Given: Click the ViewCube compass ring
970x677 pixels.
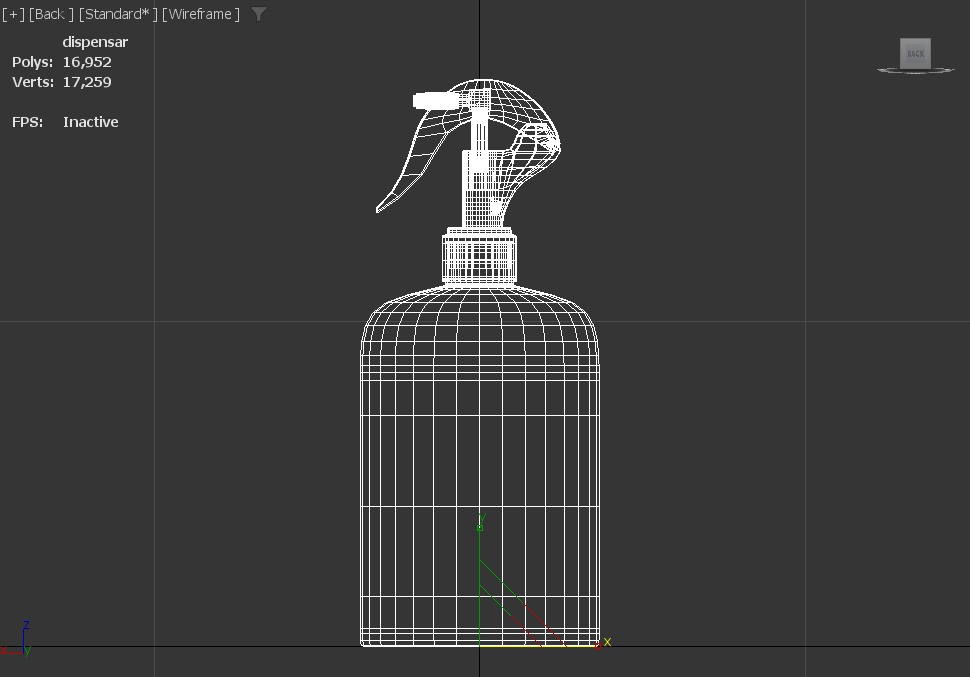Looking at the screenshot, I should tap(916, 71).
